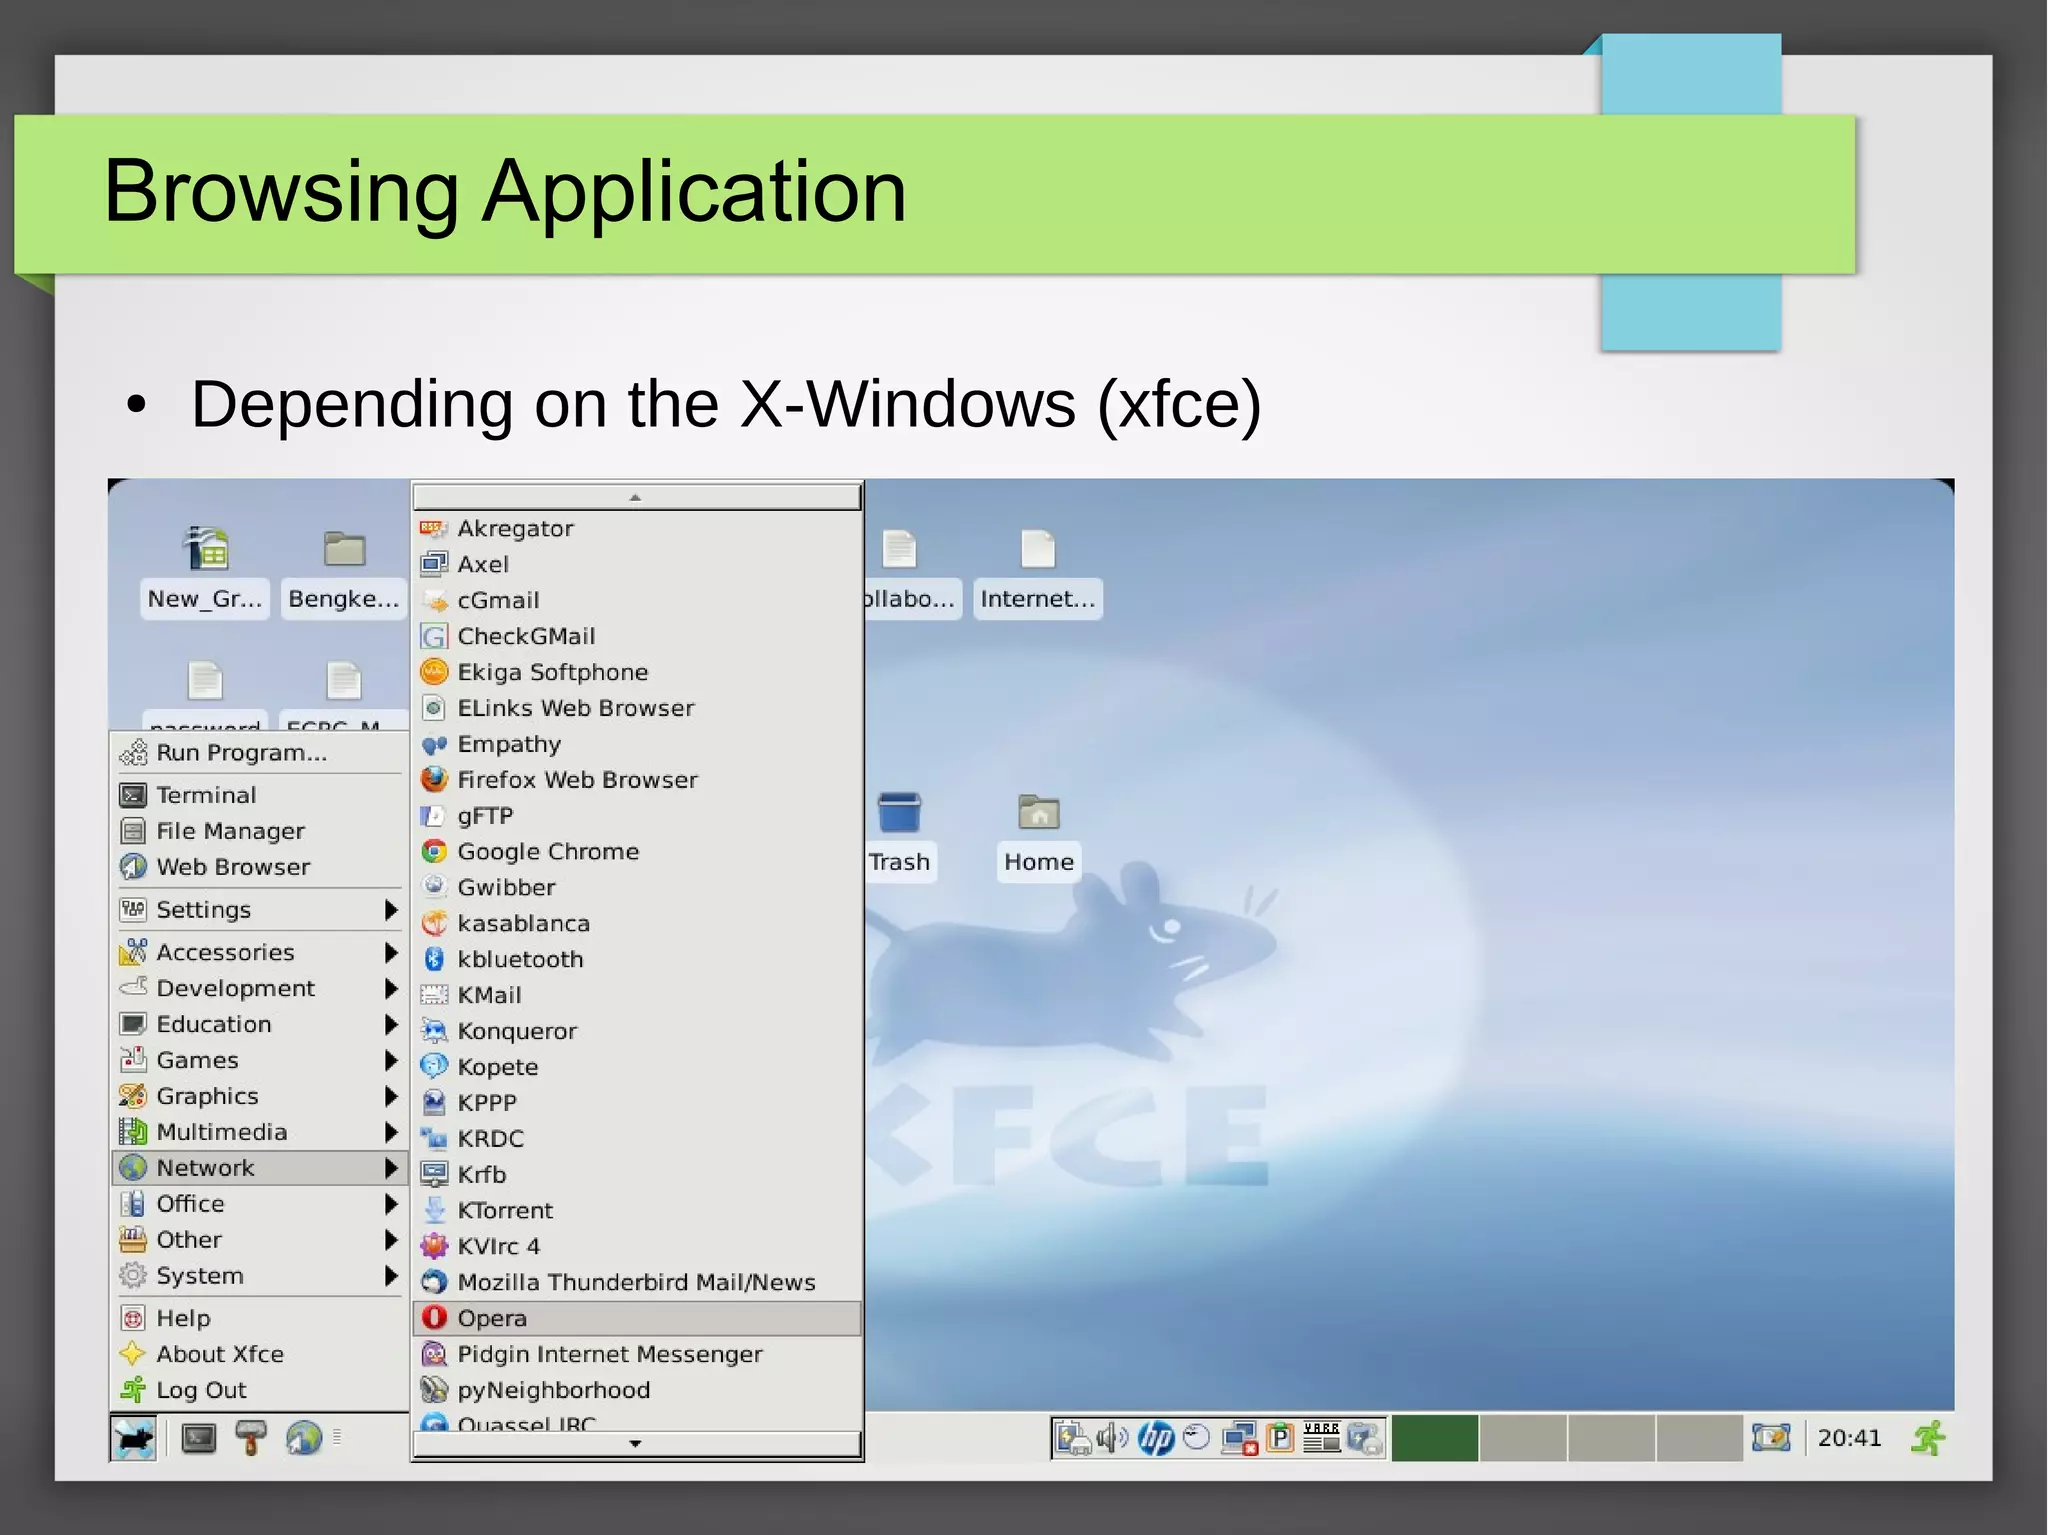2048x1535 pixels.
Task: Start kasablanca FTP client
Action: coord(637,924)
